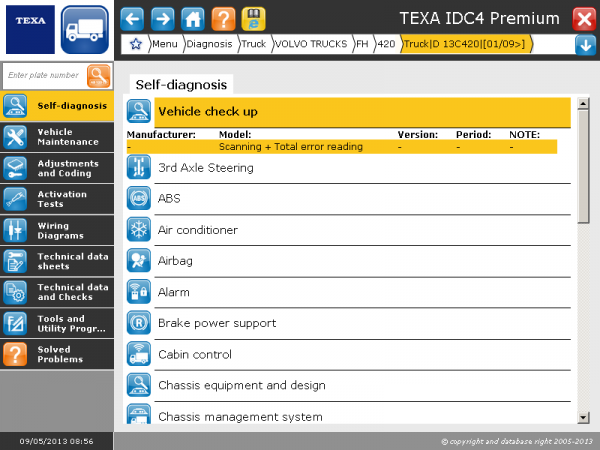Click the Vehicle check up icon

point(139,111)
